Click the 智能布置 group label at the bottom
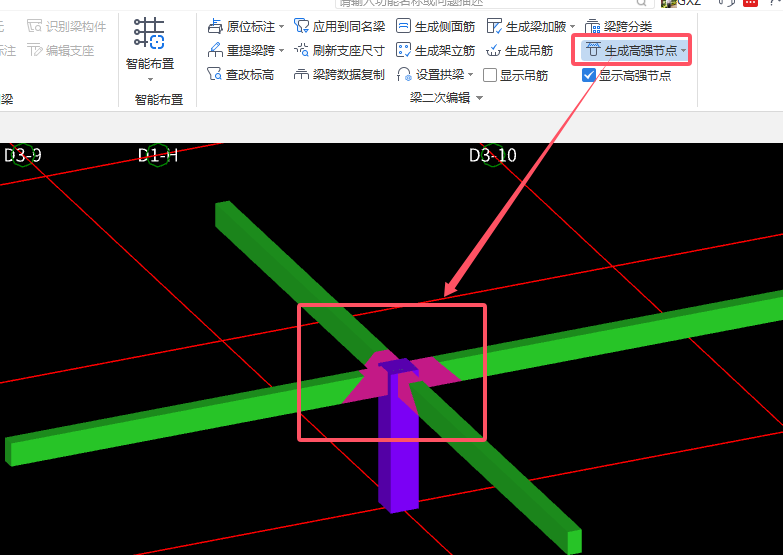 (x=159, y=99)
